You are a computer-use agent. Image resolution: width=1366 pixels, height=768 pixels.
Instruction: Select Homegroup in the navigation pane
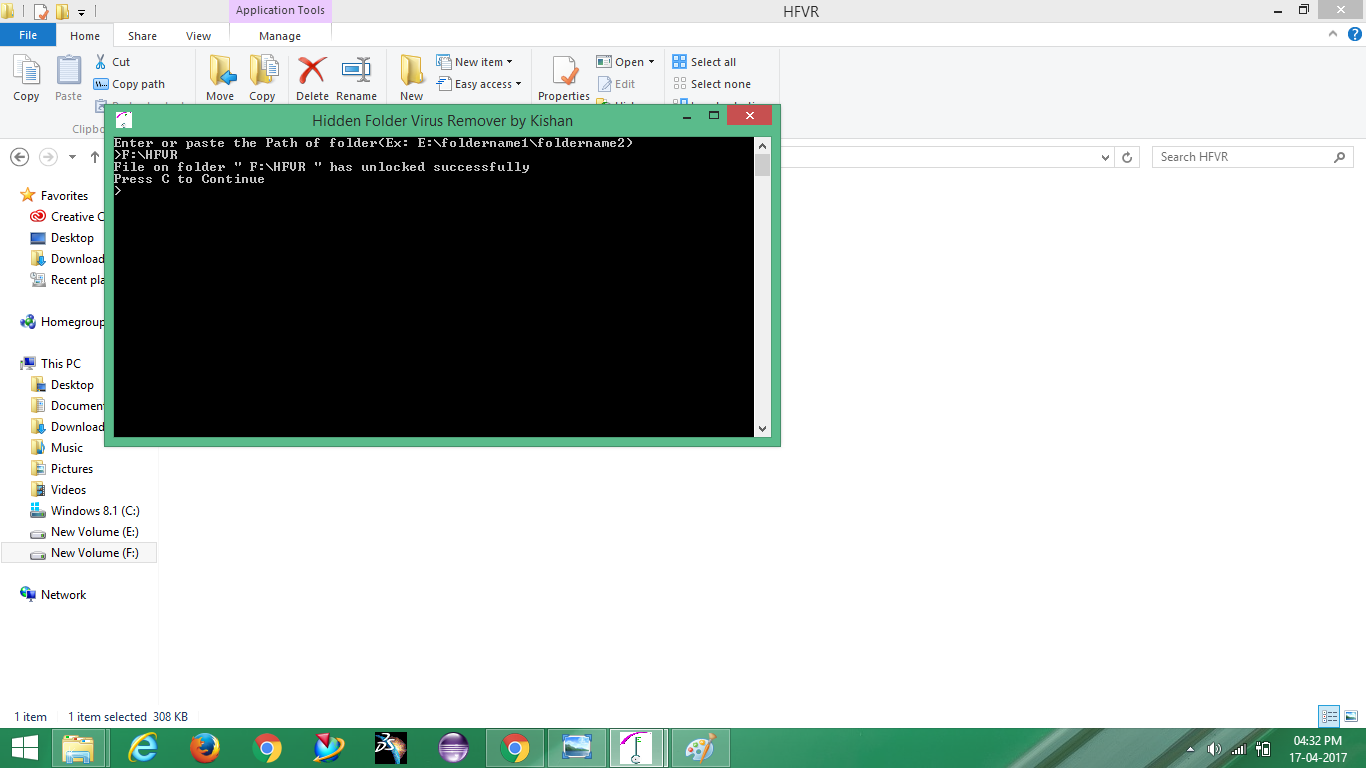(72, 322)
